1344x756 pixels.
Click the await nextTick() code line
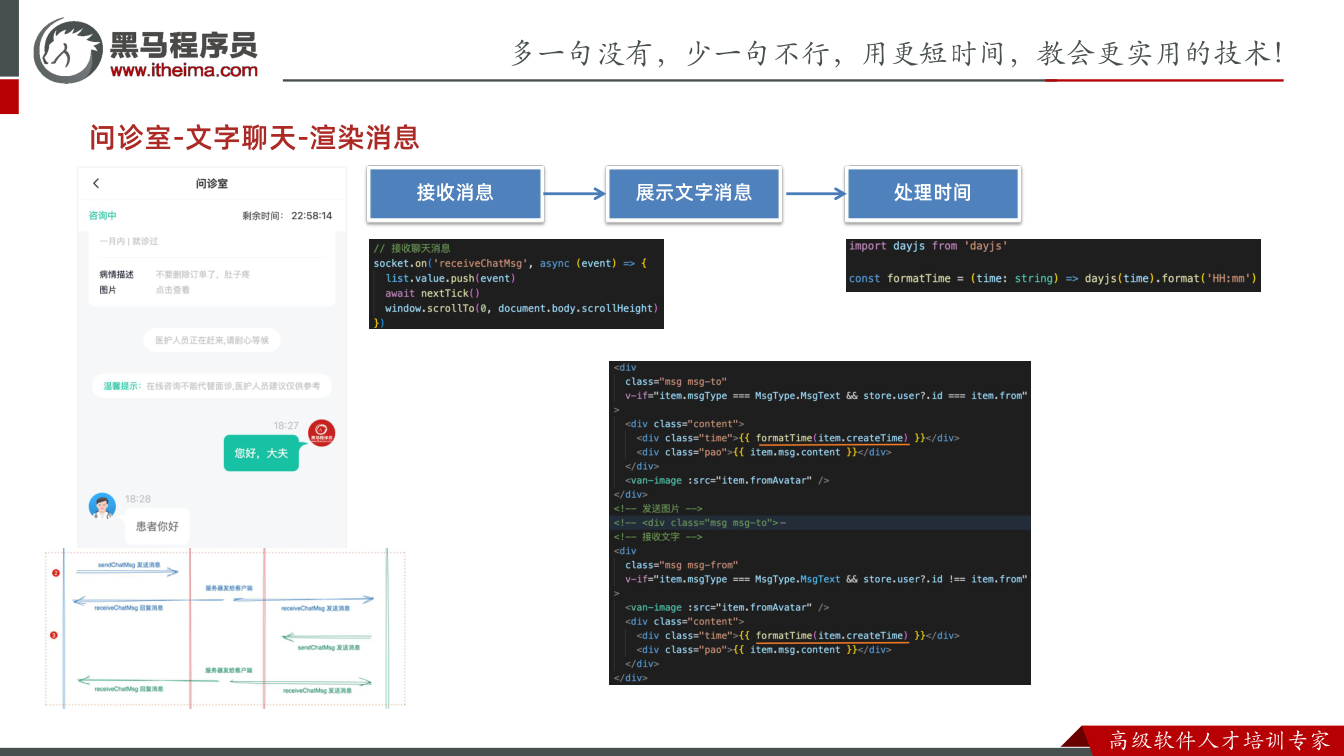point(433,293)
